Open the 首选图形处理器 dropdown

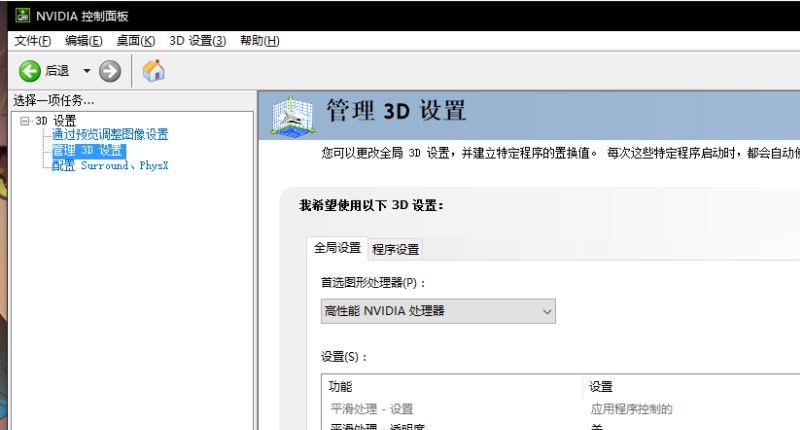[x=438, y=311]
